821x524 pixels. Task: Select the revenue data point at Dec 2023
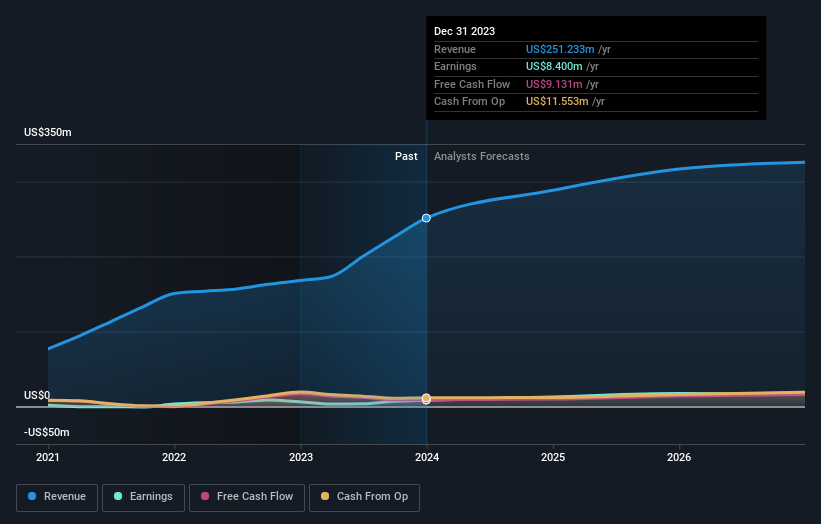(426, 218)
